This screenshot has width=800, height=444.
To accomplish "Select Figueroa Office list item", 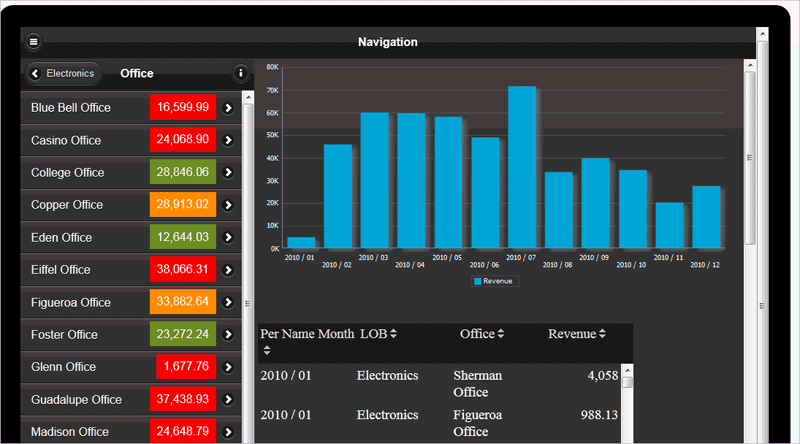I will click(x=71, y=302).
